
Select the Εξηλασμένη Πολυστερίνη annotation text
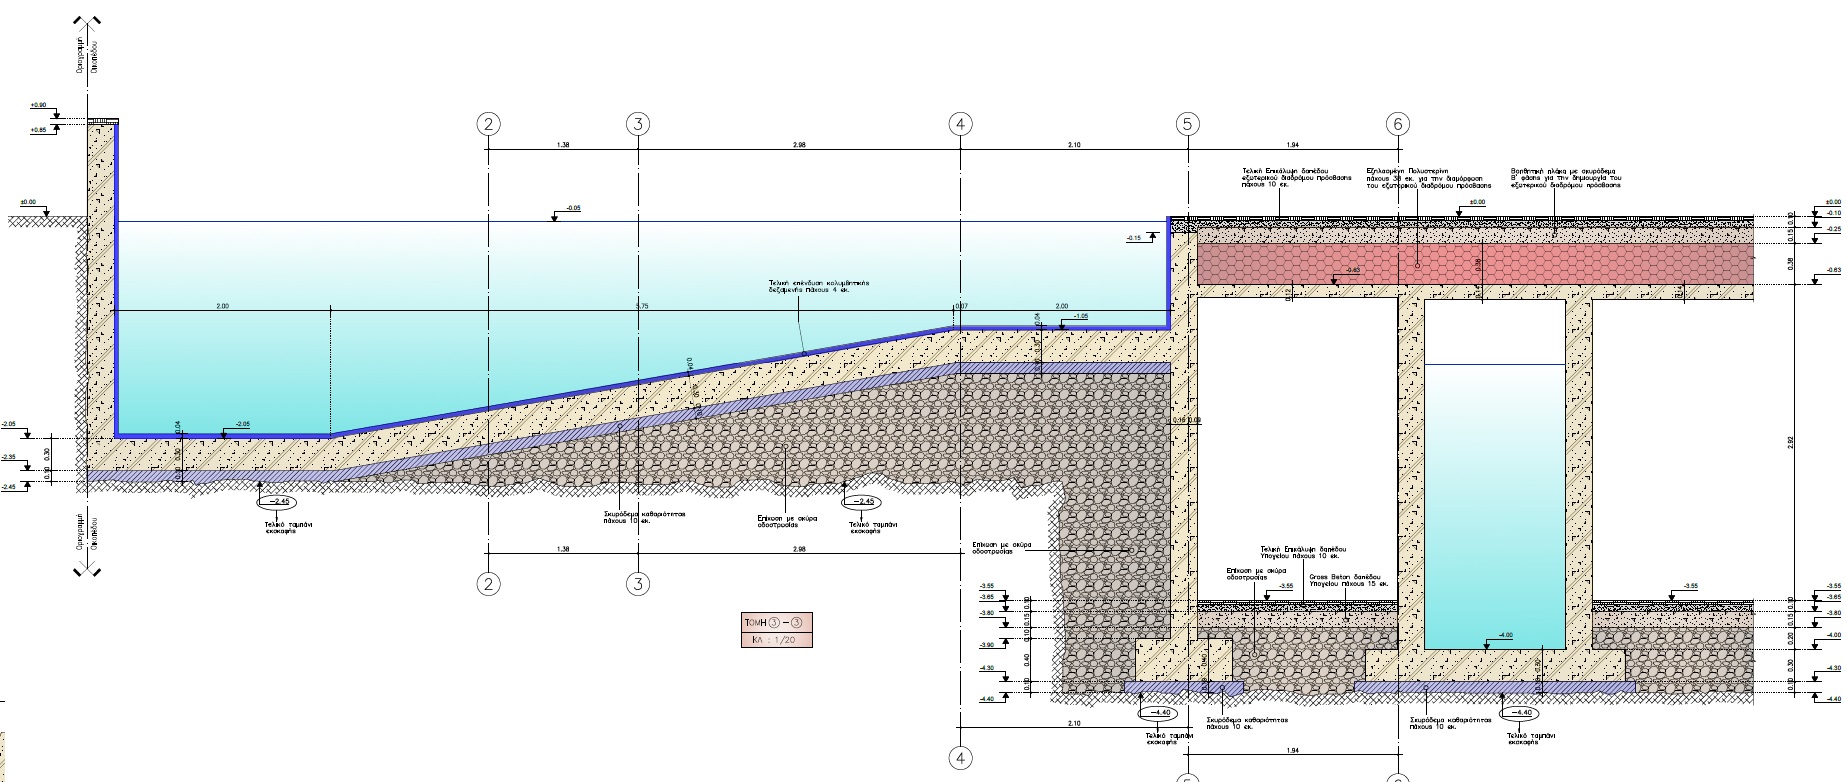pyautogui.click(x=1428, y=178)
